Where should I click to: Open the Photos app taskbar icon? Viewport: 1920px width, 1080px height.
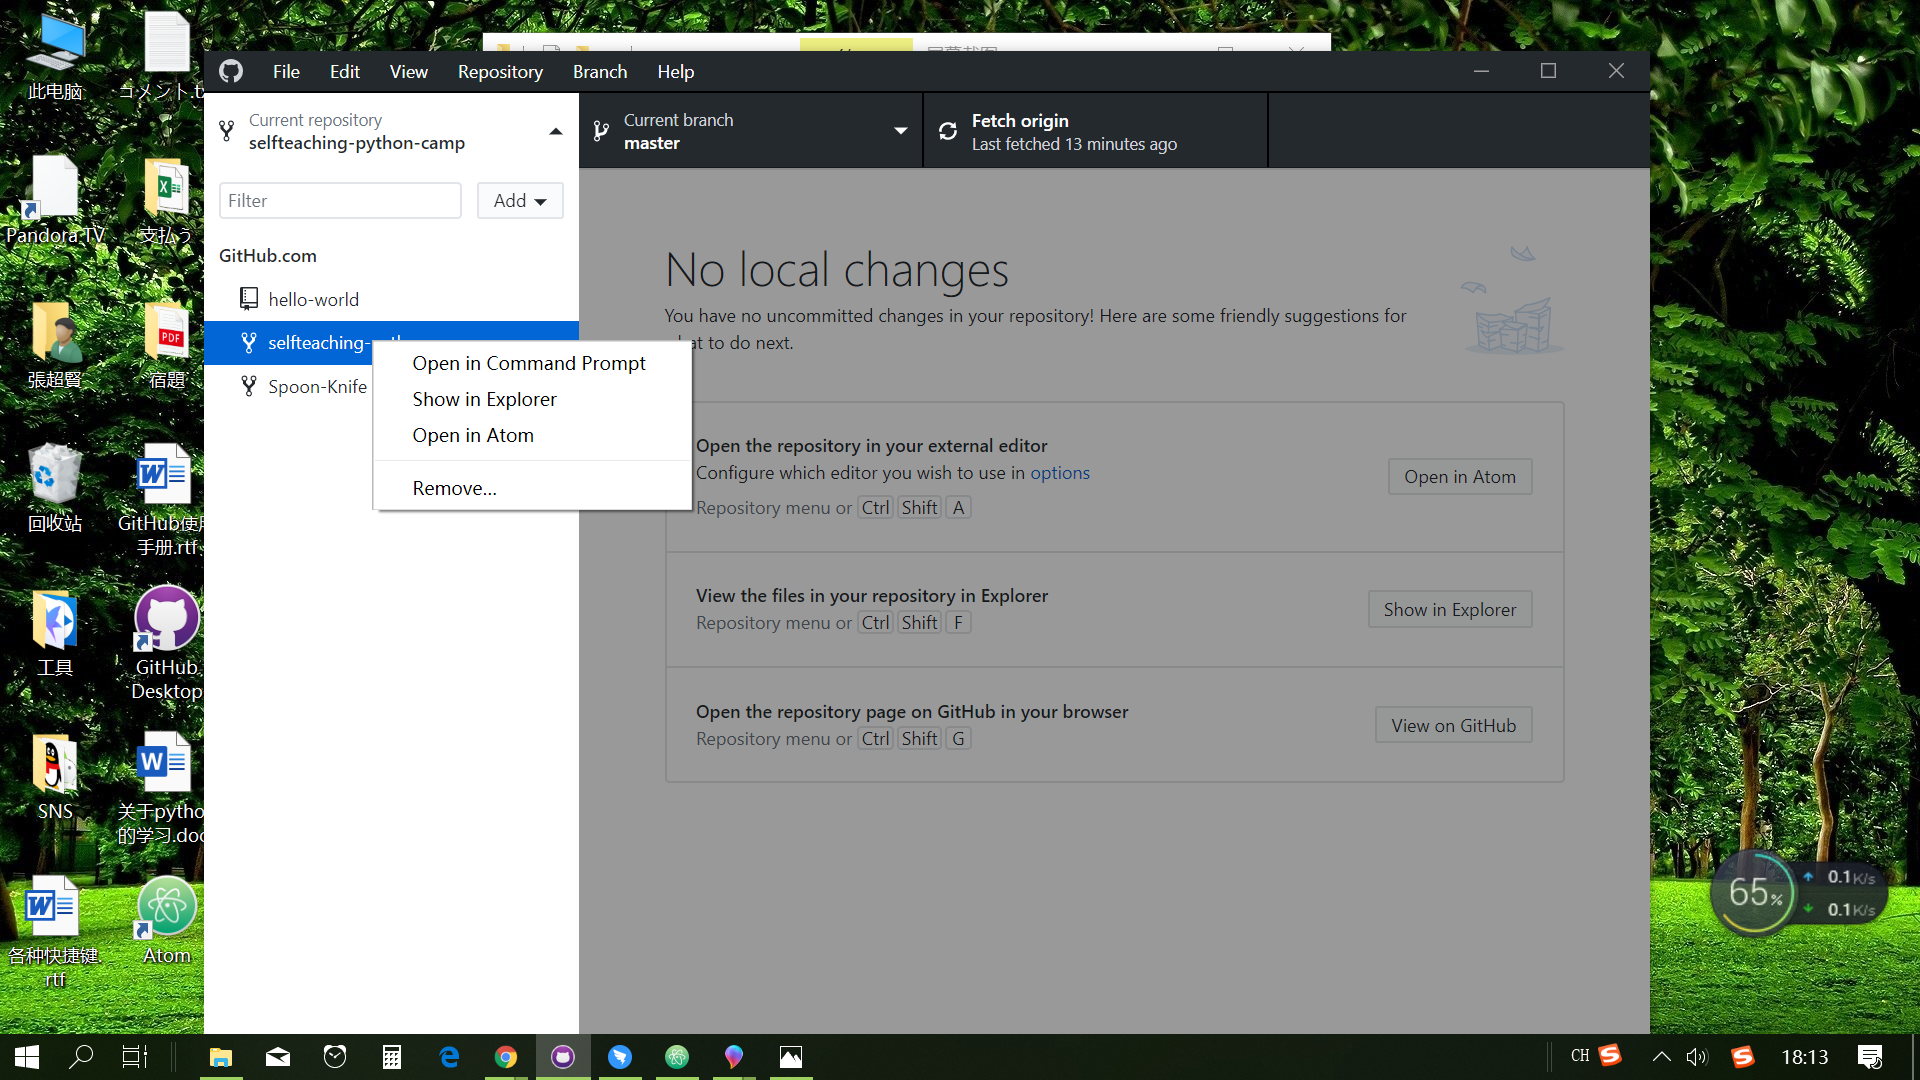tap(791, 1057)
